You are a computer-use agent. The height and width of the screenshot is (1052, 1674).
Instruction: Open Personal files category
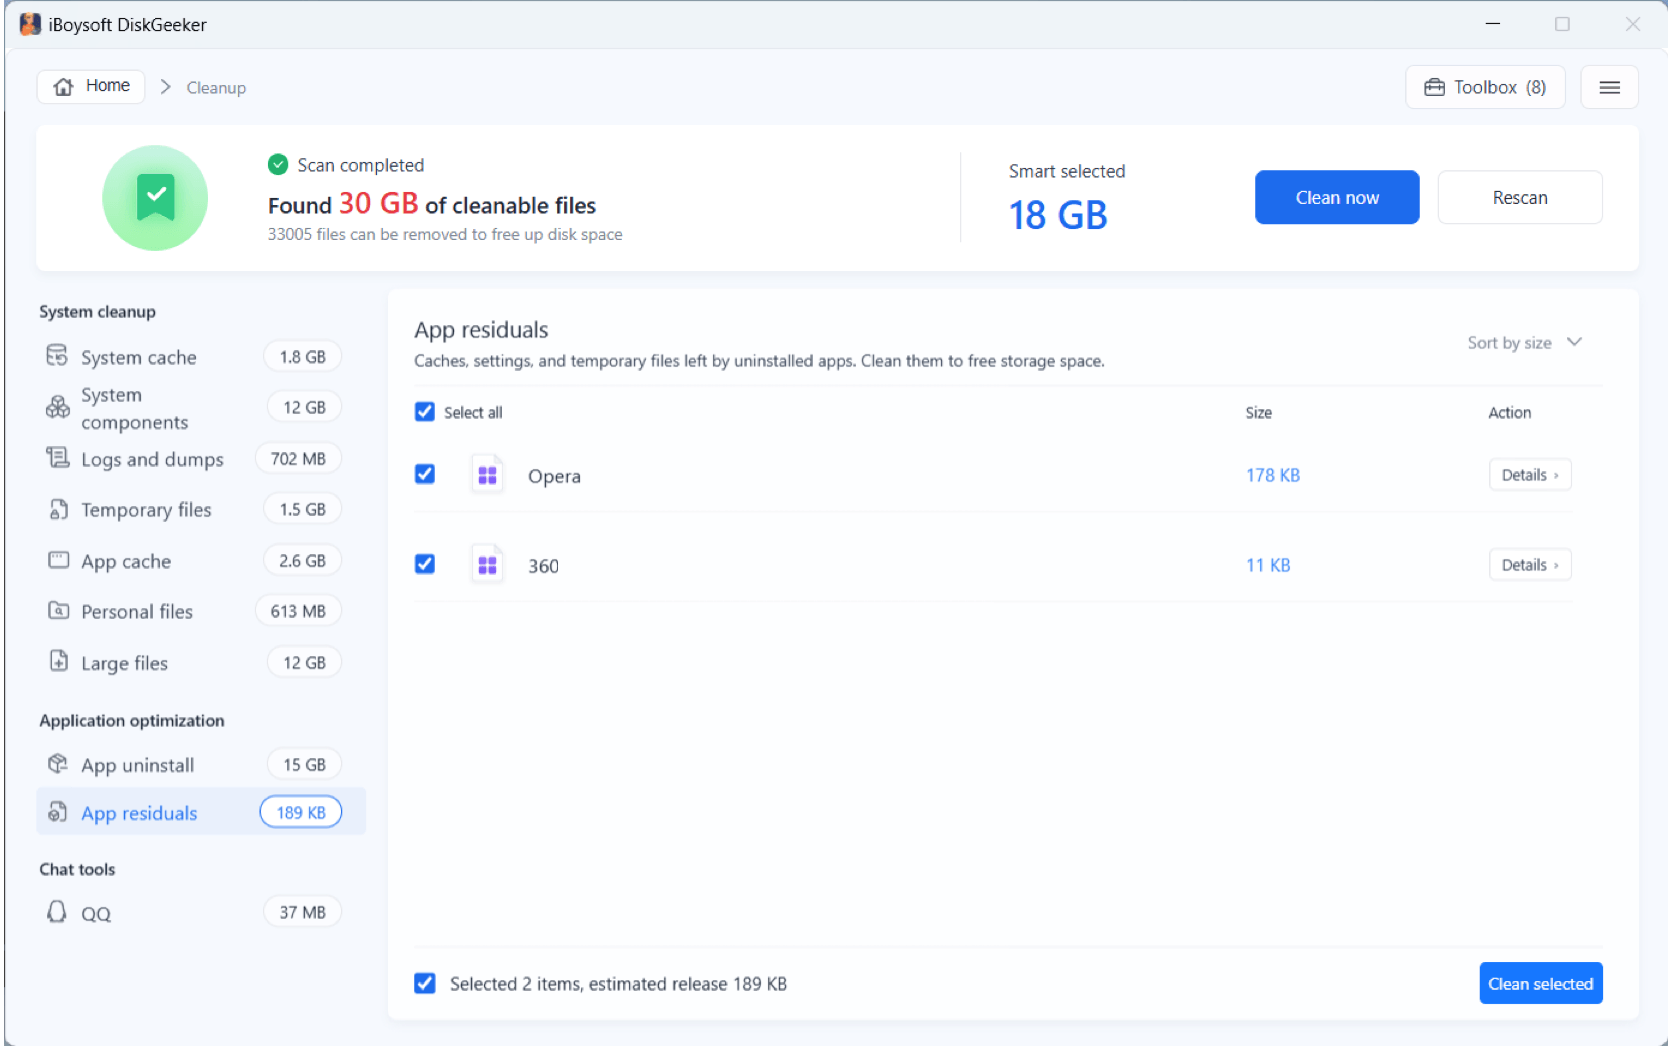click(201, 612)
